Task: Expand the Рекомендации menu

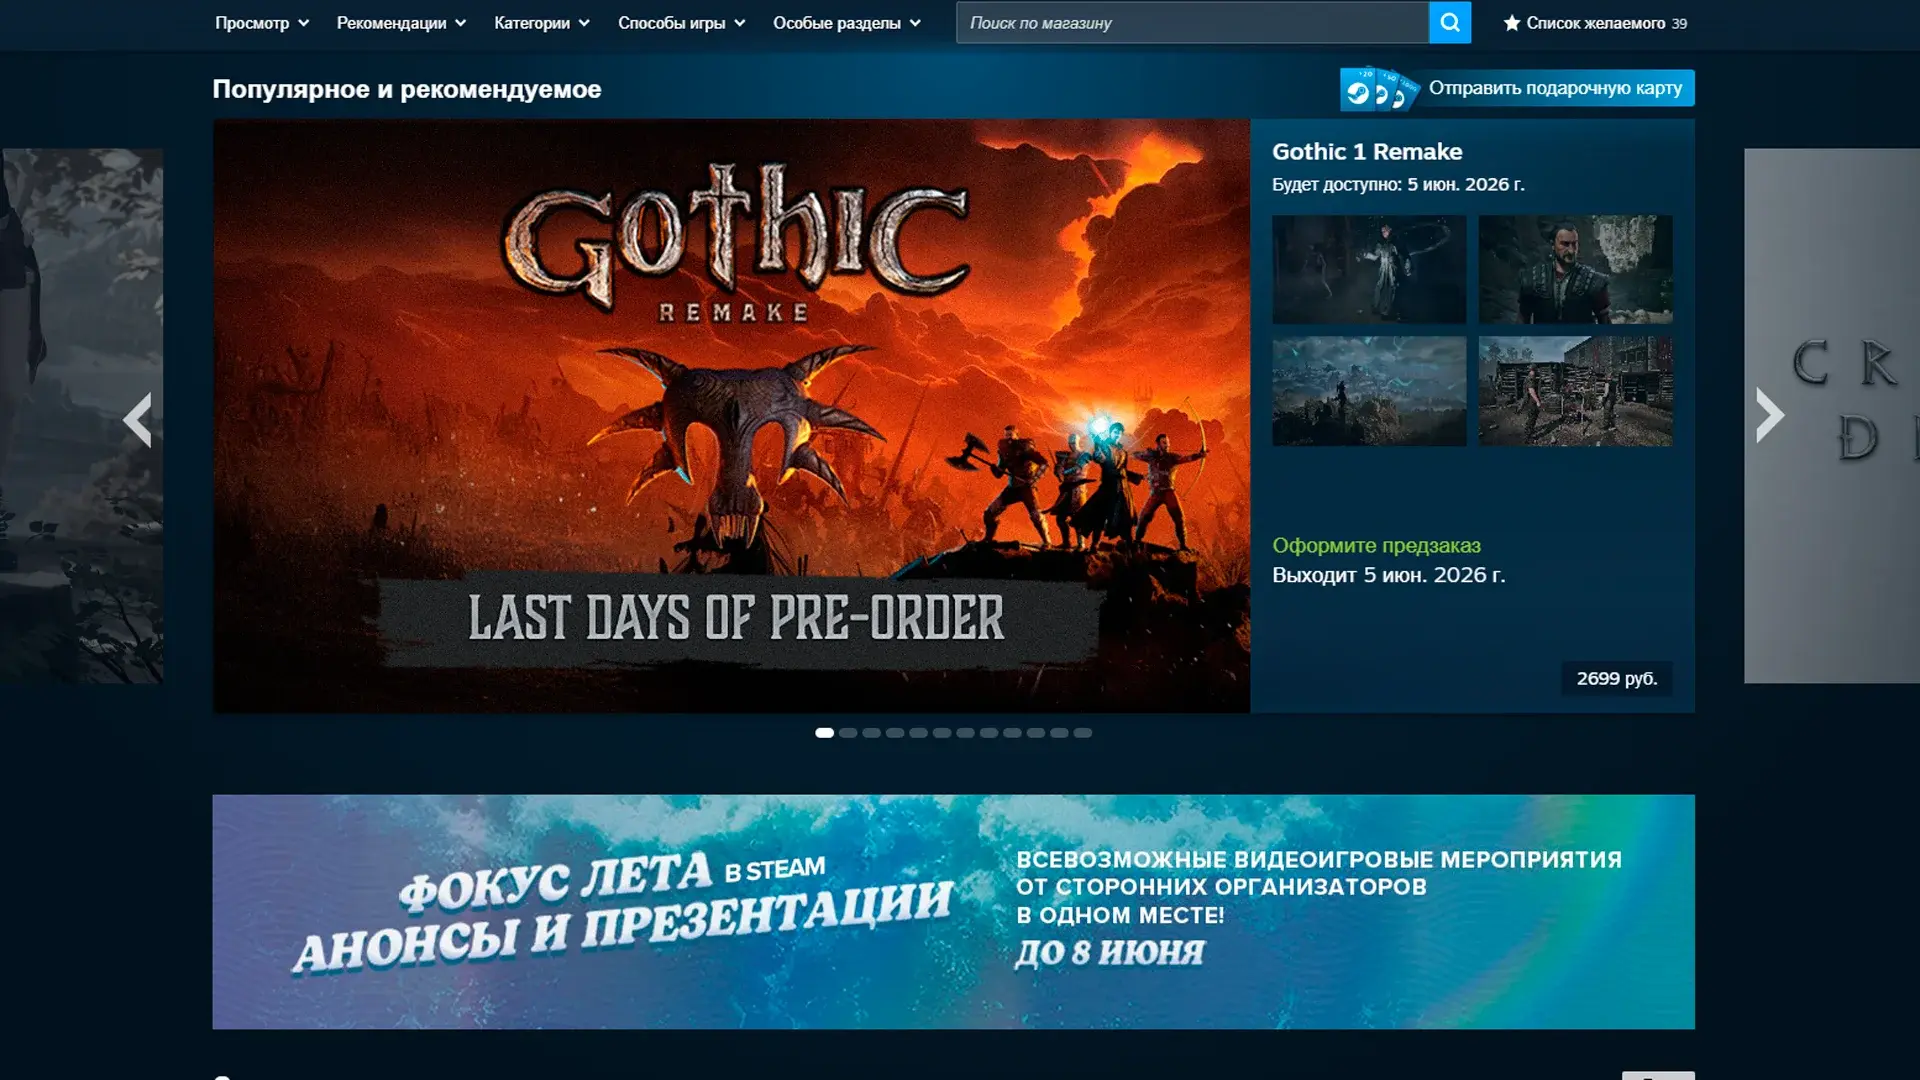Action: [x=401, y=23]
